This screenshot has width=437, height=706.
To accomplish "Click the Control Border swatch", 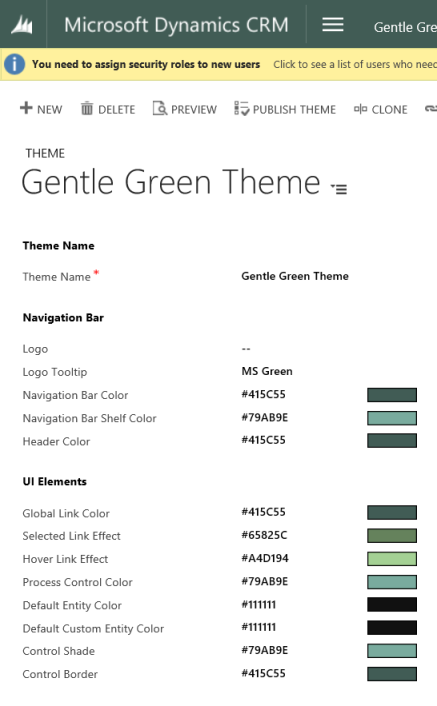I will pyautogui.click(x=392, y=674).
